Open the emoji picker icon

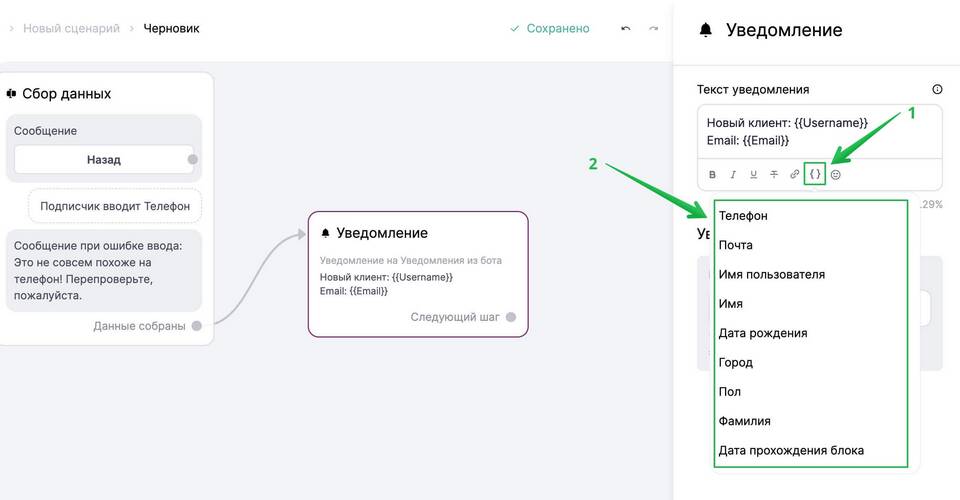click(836, 175)
